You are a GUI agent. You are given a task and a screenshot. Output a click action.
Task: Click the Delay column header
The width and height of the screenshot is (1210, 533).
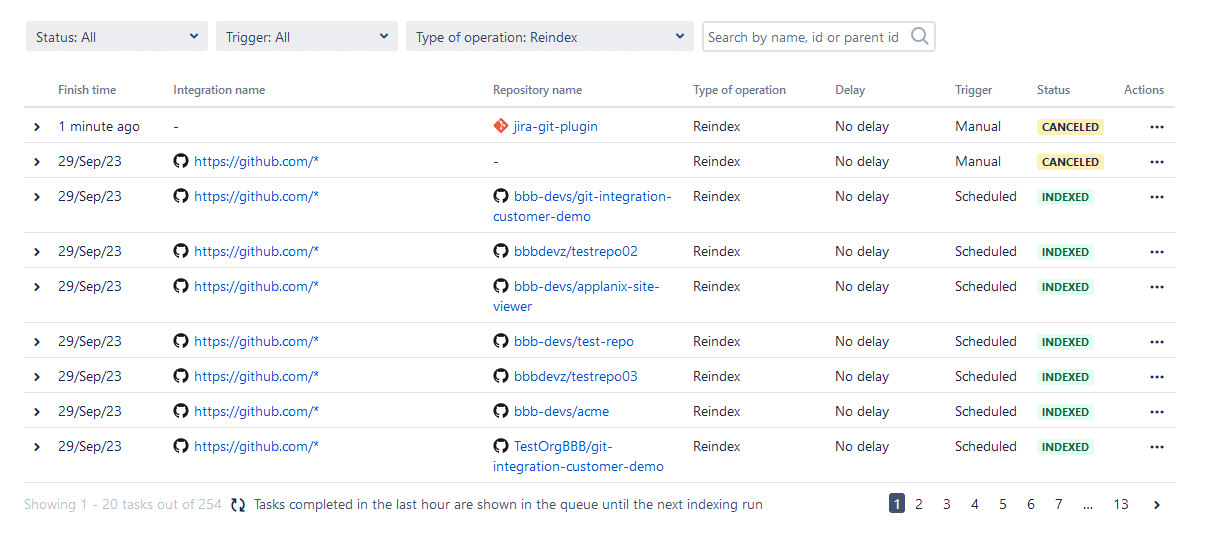[850, 90]
